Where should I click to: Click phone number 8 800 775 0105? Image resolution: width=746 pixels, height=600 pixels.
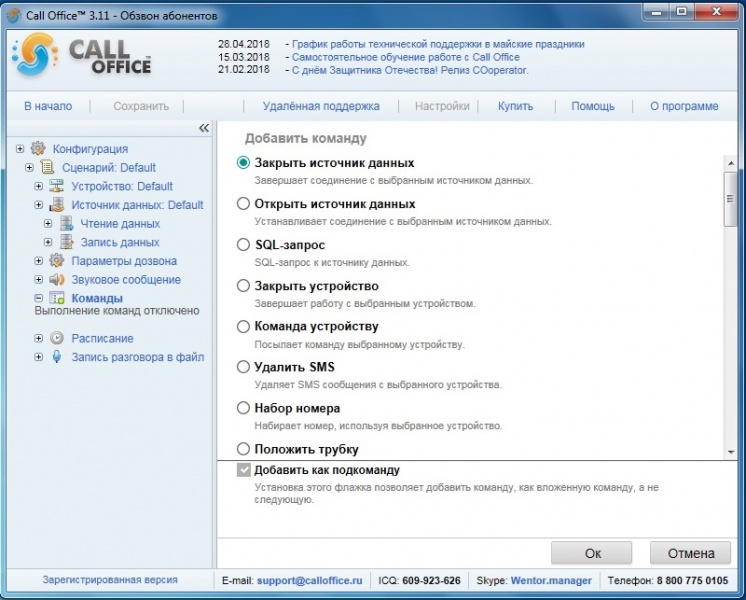(x=692, y=580)
